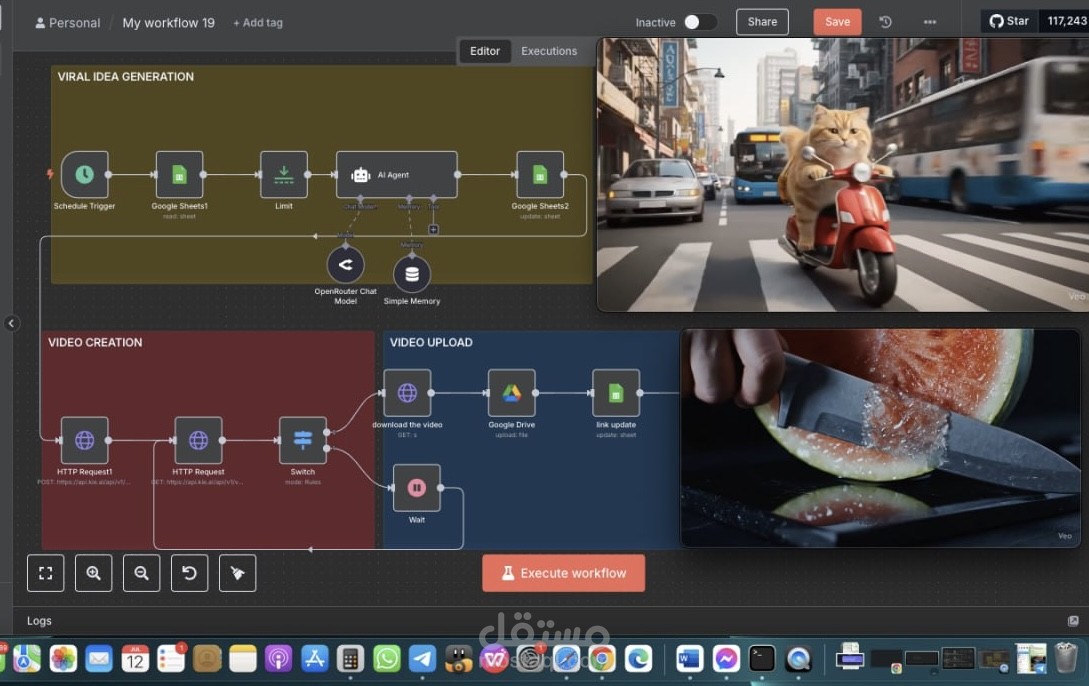Image resolution: width=1089 pixels, height=686 pixels.
Task: Click the OpenRouter Chat Model node
Action: [x=345, y=265]
